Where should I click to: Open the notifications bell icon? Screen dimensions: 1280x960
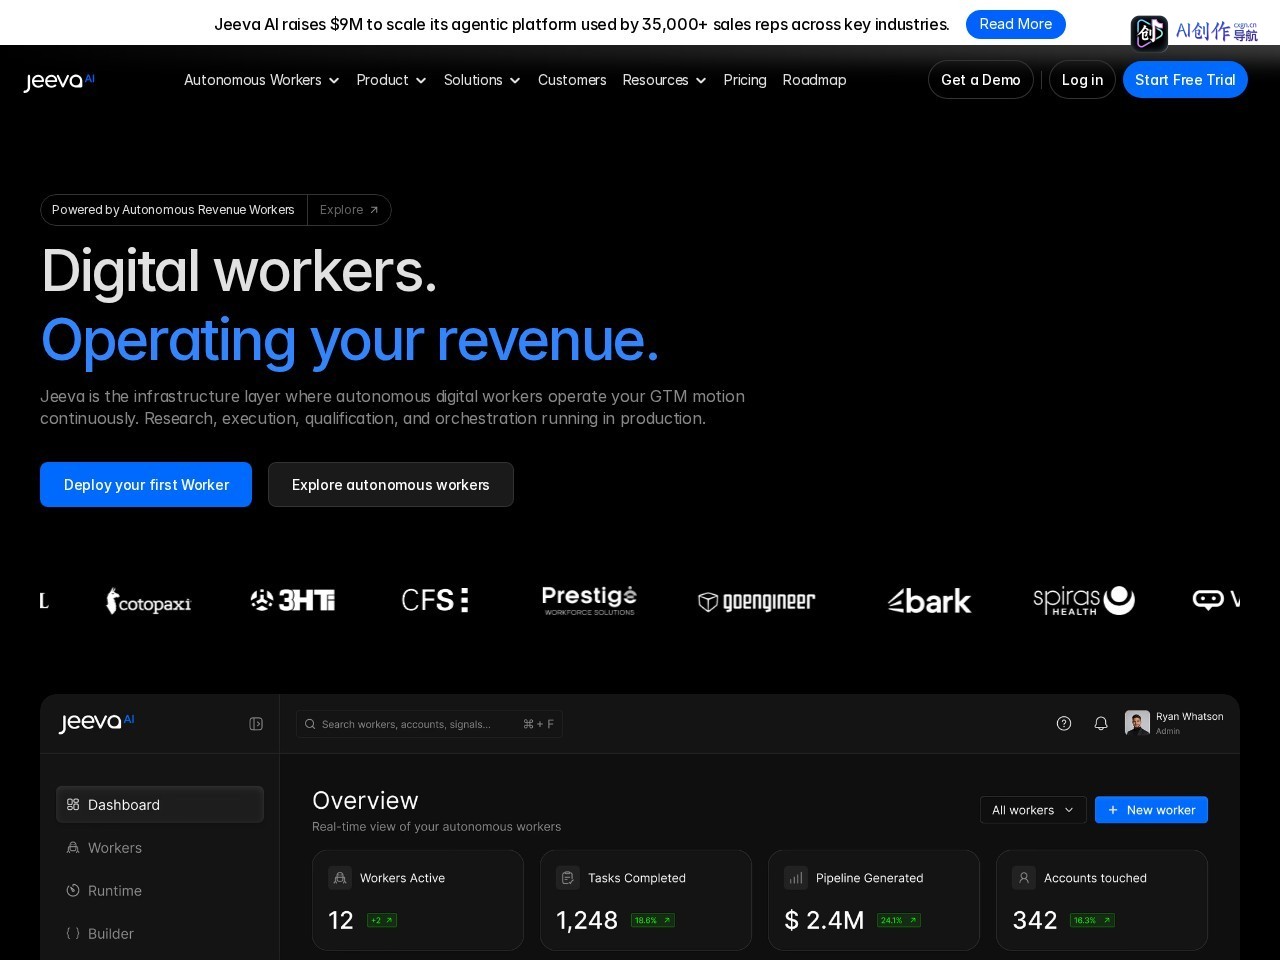(1101, 723)
